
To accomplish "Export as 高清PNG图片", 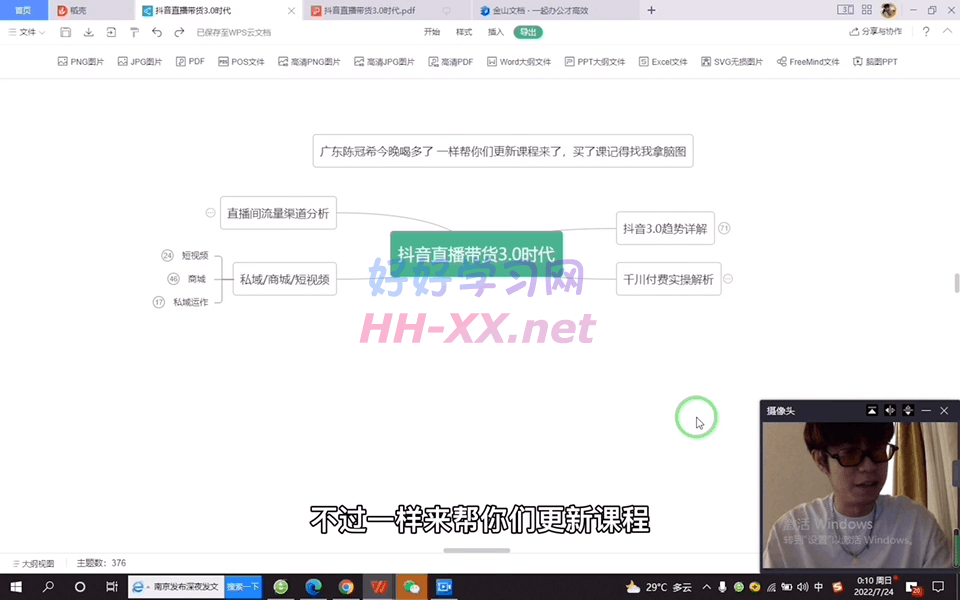I will [309, 62].
